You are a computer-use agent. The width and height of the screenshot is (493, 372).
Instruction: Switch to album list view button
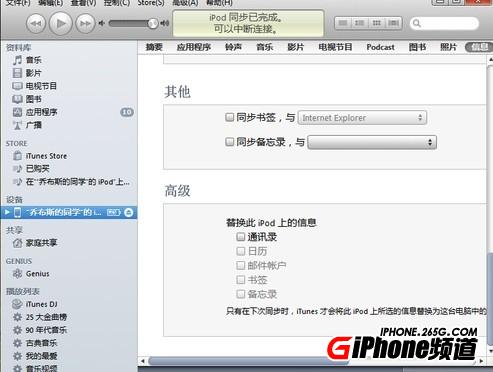(360, 23)
